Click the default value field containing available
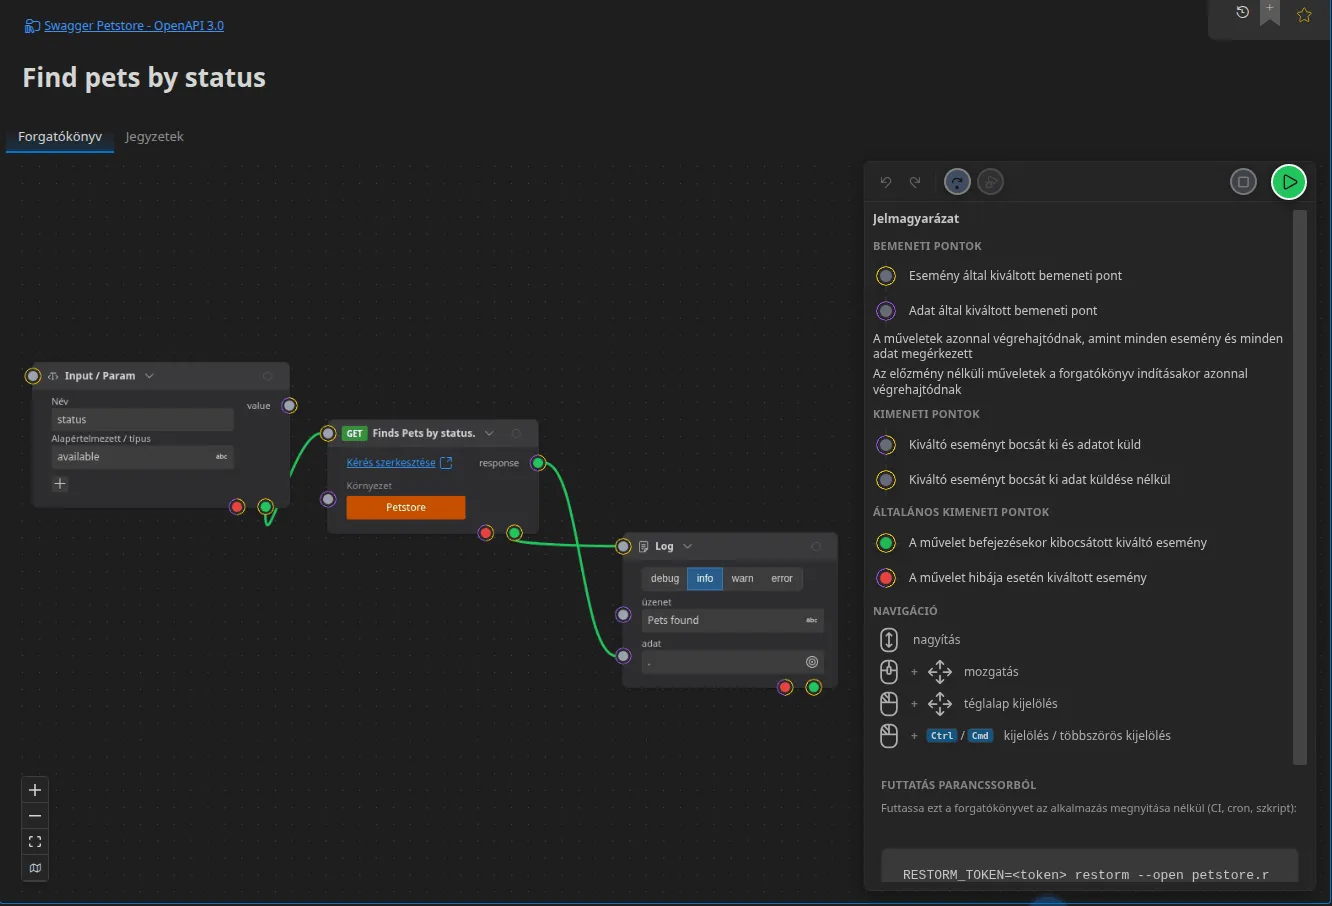1332x906 pixels. (x=142, y=457)
